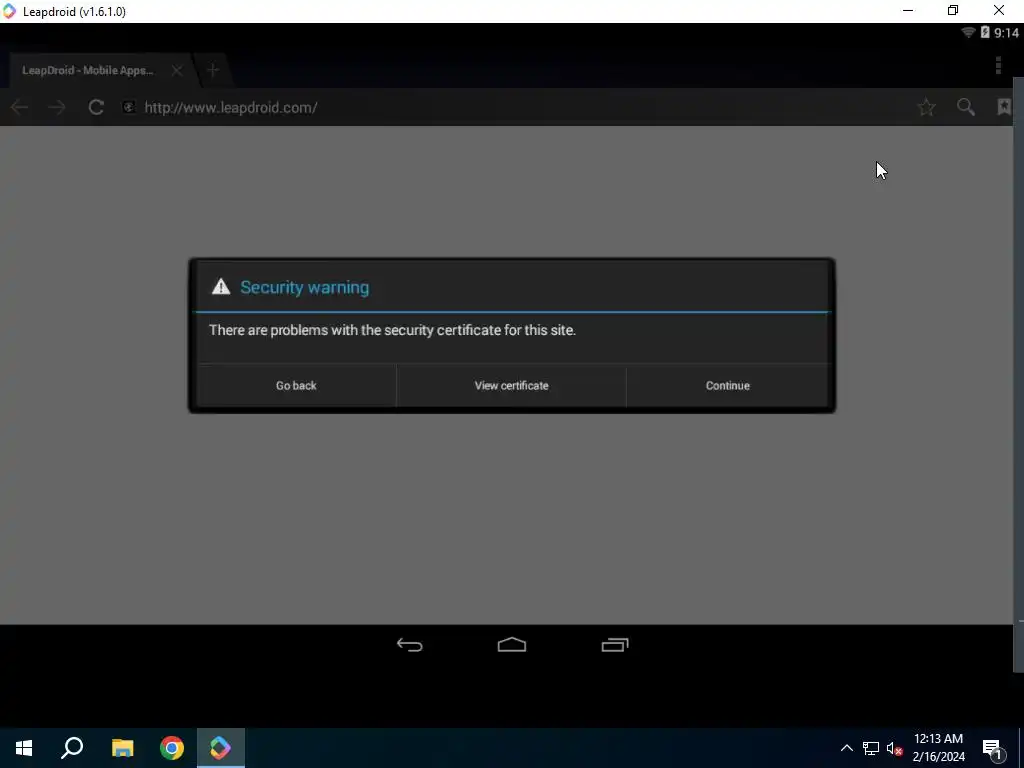Click the 9:14 Android status bar clock
Image resolution: width=1024 pixels, height=768 pixels.
point(1006,33)
